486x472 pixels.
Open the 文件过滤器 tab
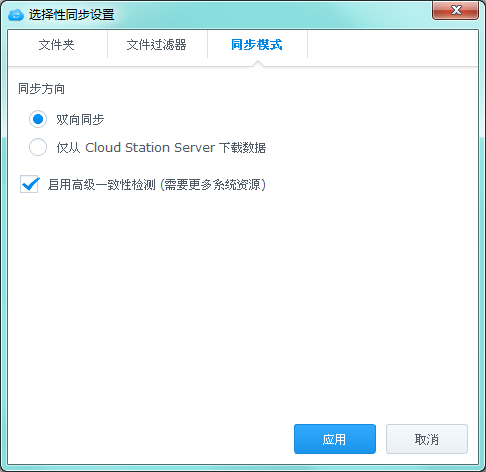(x=157, y=45)
